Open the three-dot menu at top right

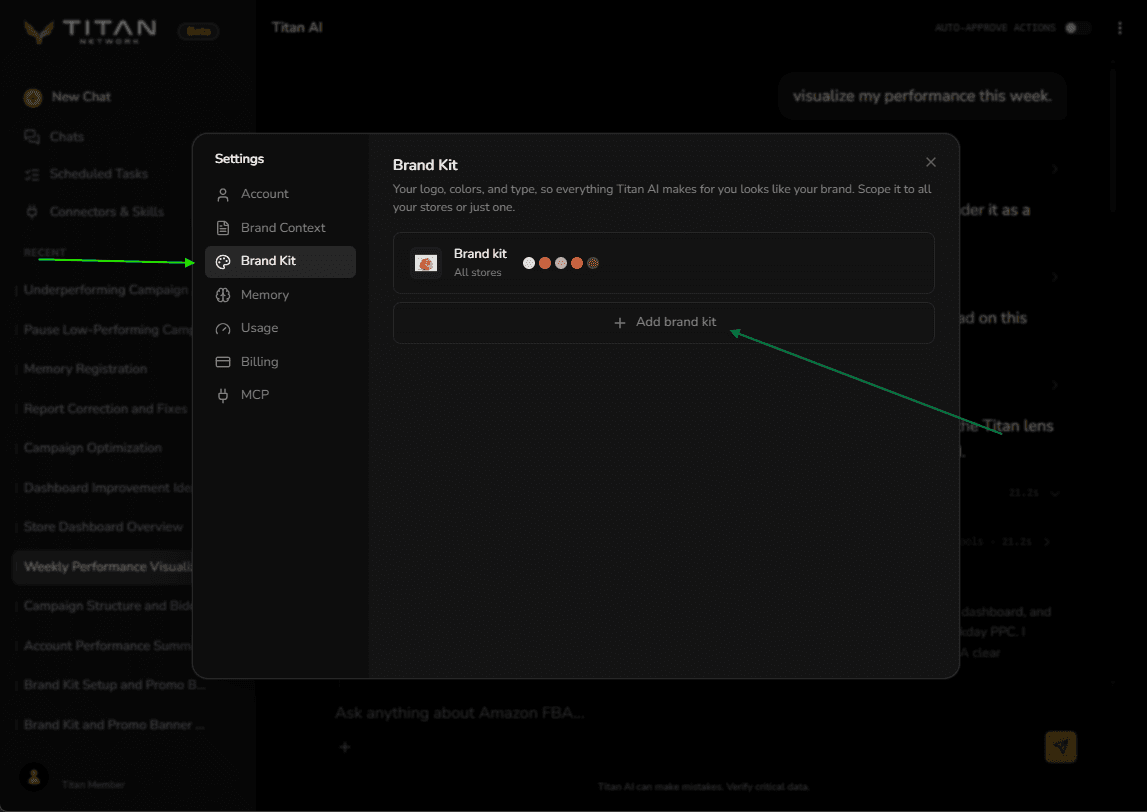tap(1120, 28)
